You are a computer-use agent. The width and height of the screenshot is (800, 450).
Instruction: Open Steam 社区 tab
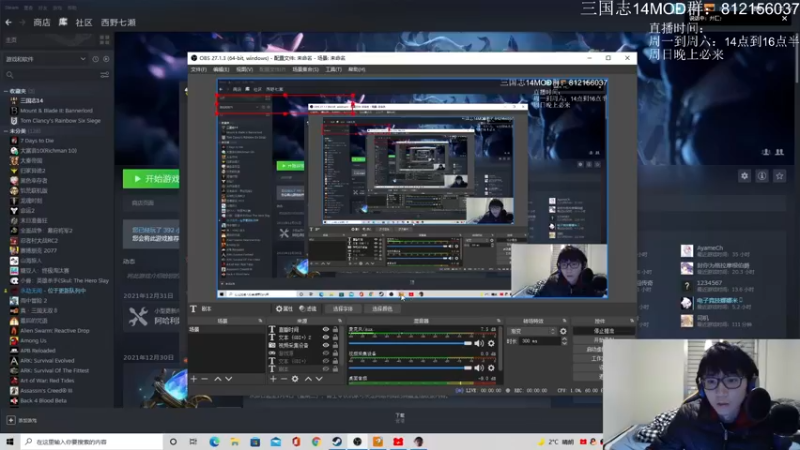(x=84, y=22)
